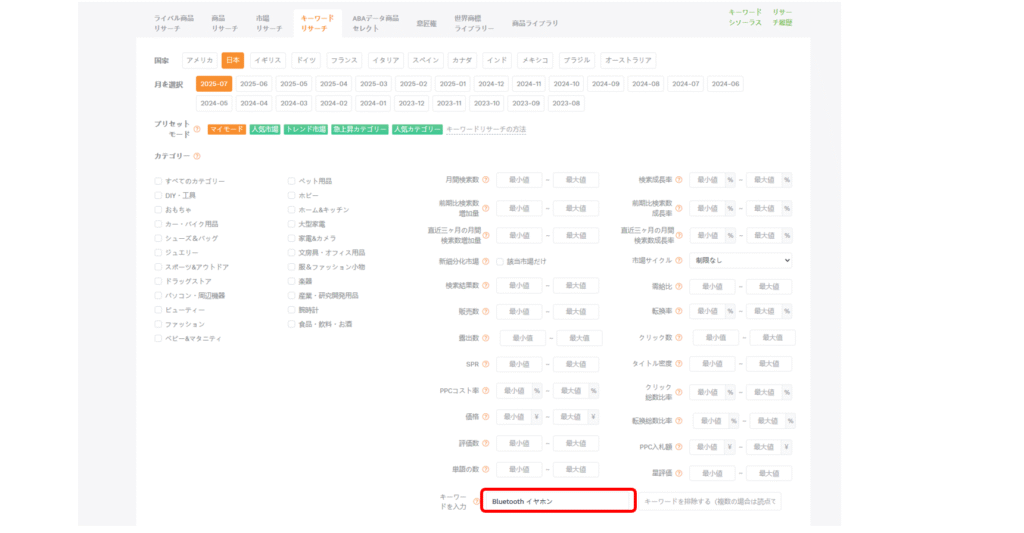Enable the 該当市場だけ checkbox
1024x533 pixels.
pyautogui.click(x=500, y=260)
